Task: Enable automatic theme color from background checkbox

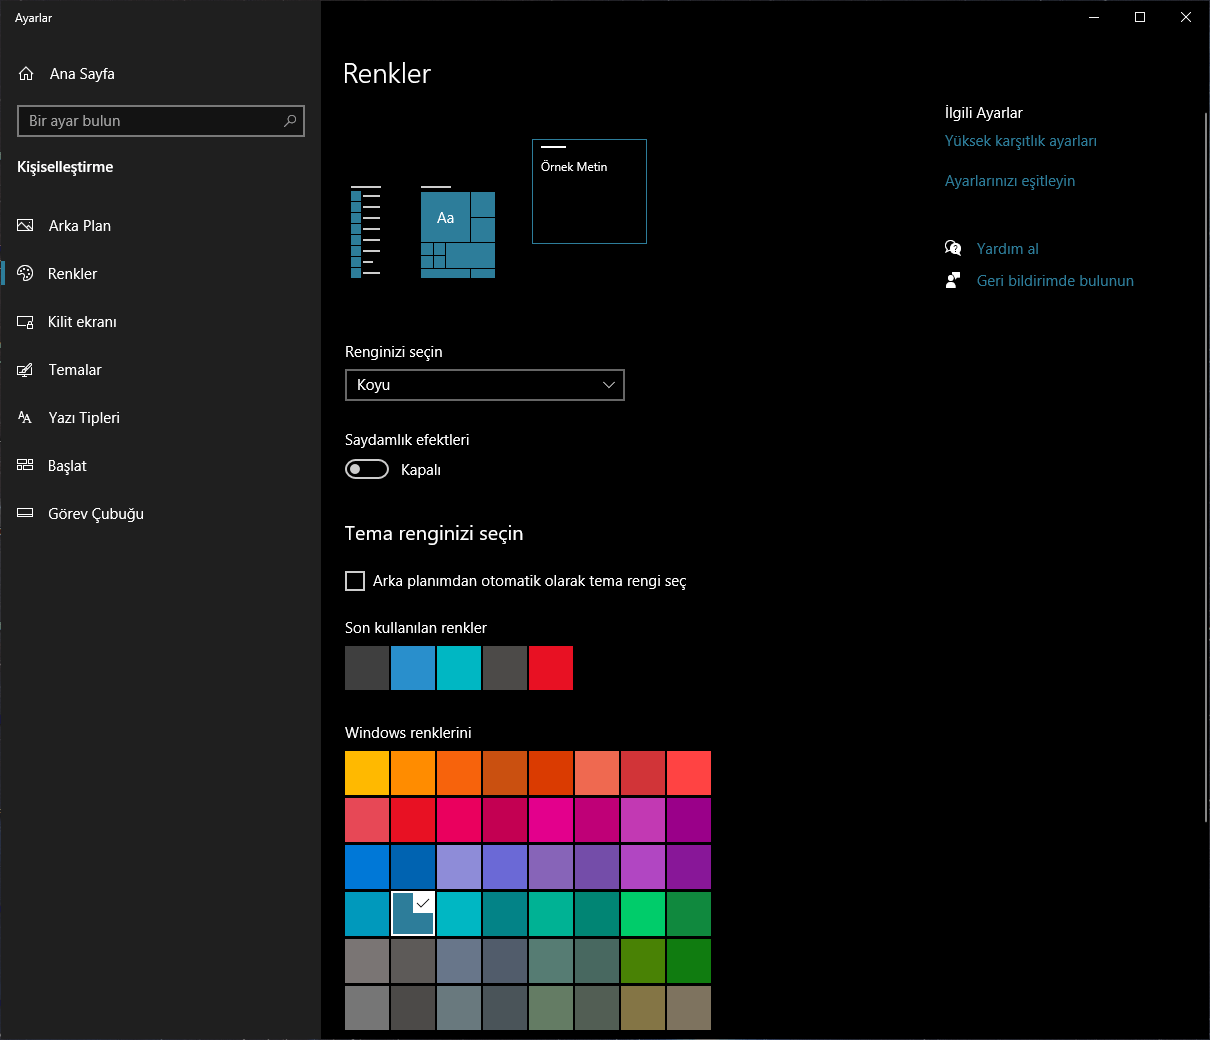Action: [x=355, y=581]
